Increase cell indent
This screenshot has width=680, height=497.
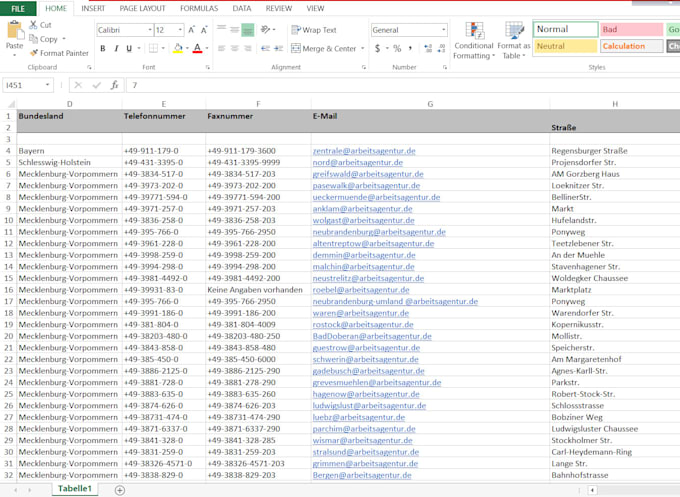278,48
